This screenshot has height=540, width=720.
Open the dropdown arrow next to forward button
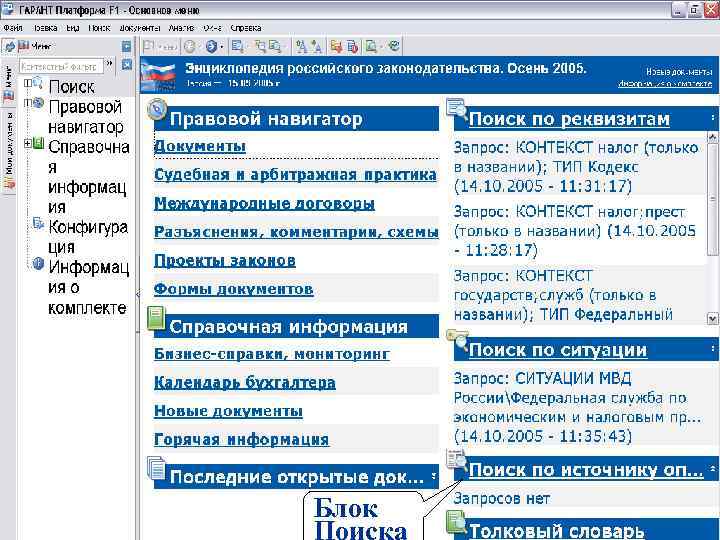221,47
